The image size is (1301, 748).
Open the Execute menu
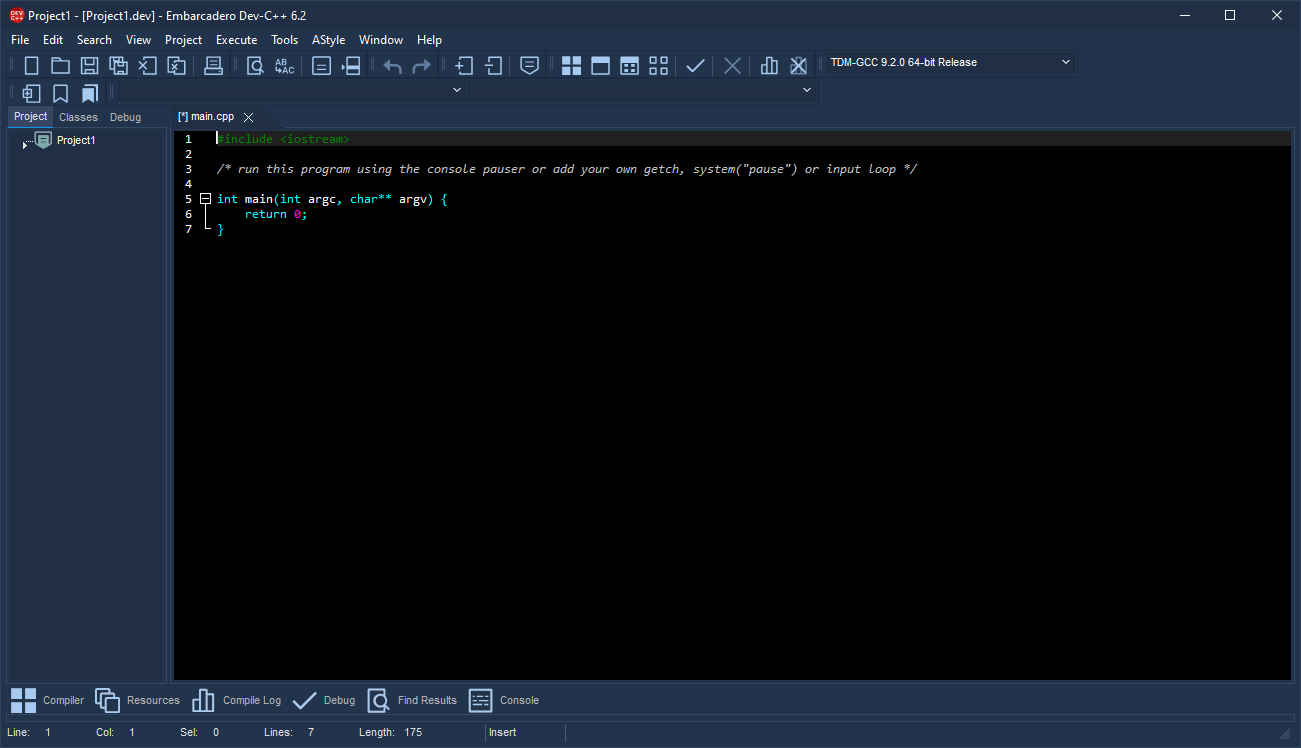pos(236,40)
